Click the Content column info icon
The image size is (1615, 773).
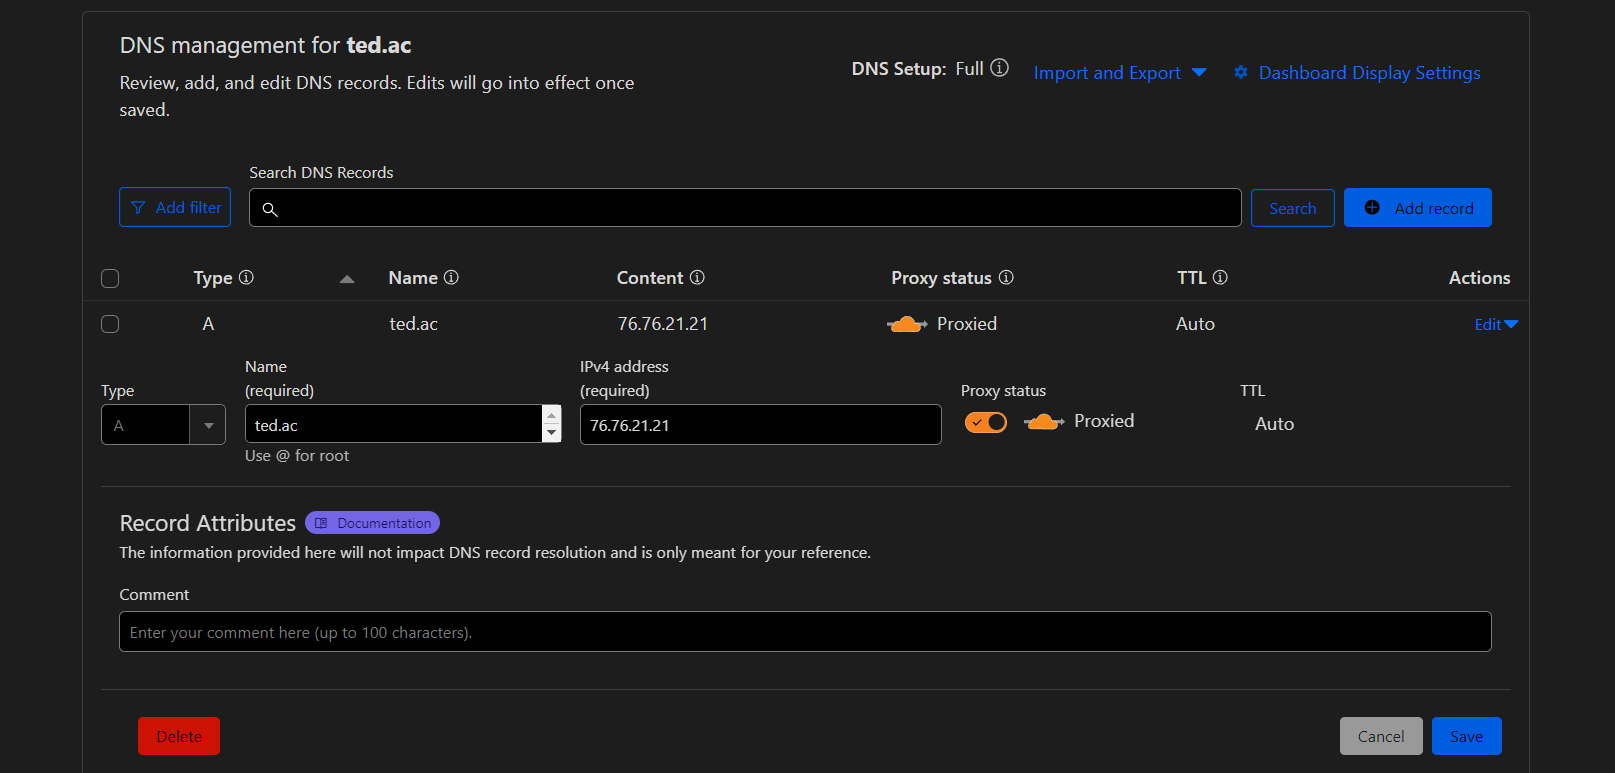click(697, 277)
